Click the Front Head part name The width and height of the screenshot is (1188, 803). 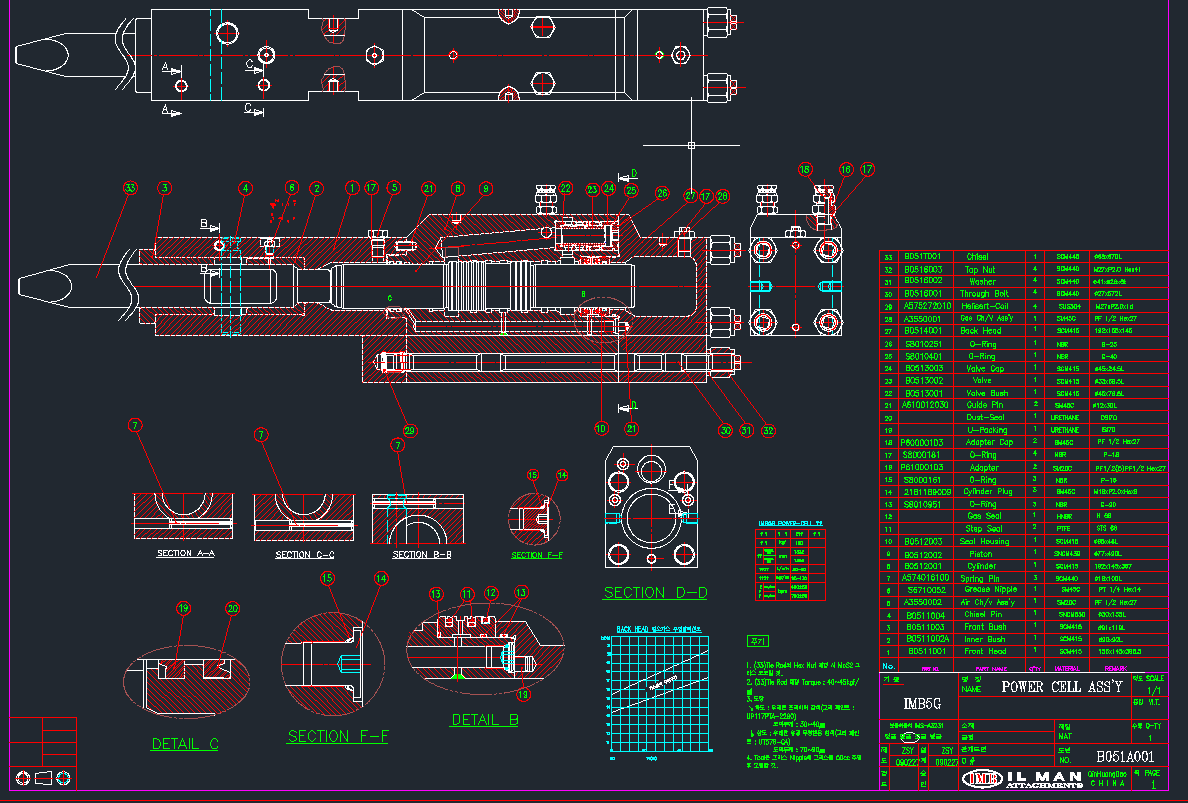(x=985, y=651)
